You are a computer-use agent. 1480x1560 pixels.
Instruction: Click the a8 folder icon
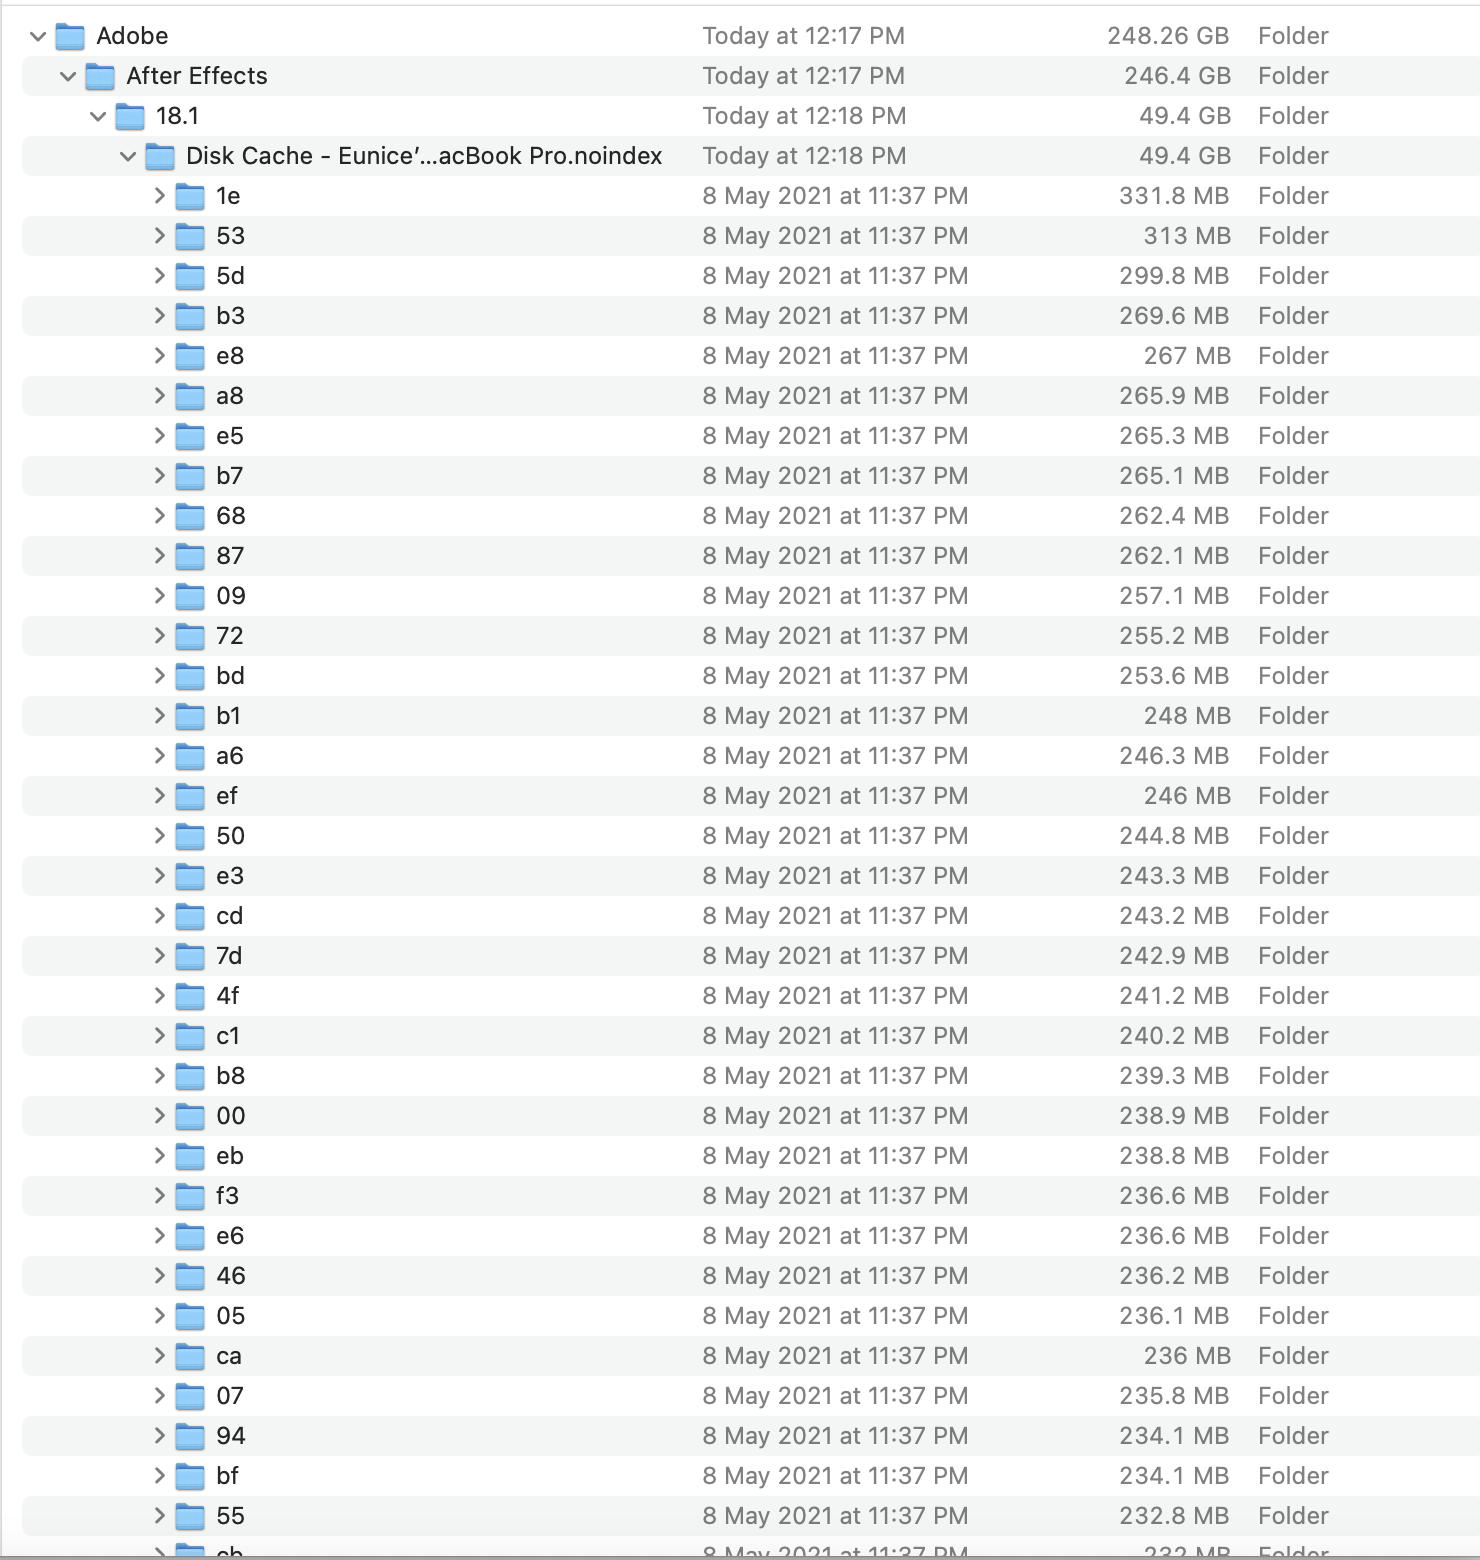pos(190,397)
